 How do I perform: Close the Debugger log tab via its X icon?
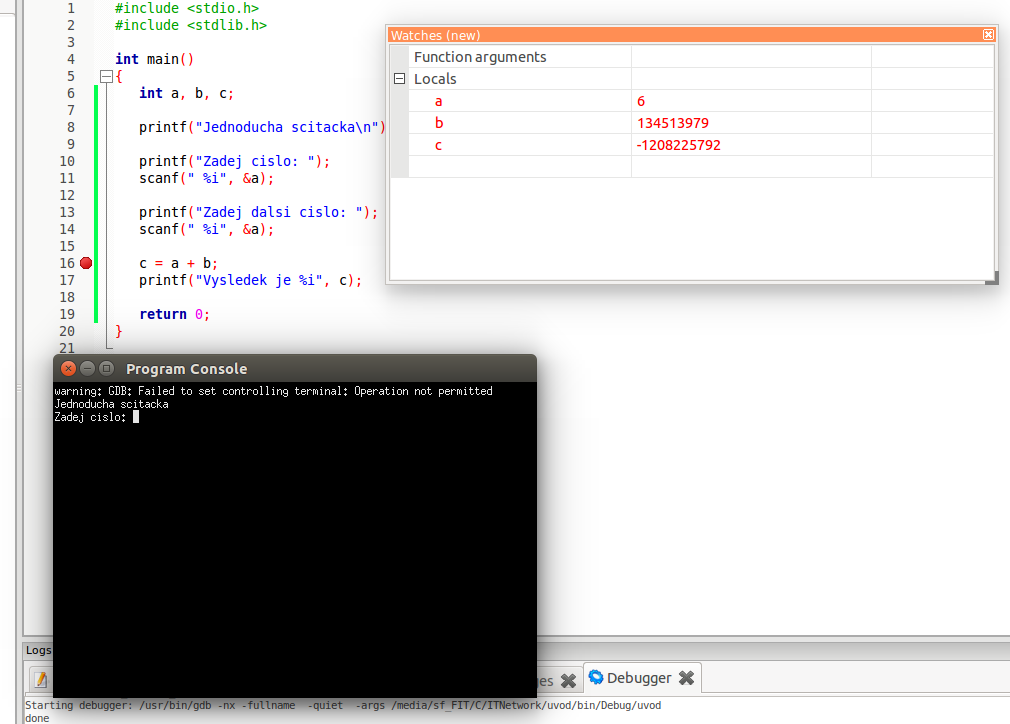click(x=686, y=677)
